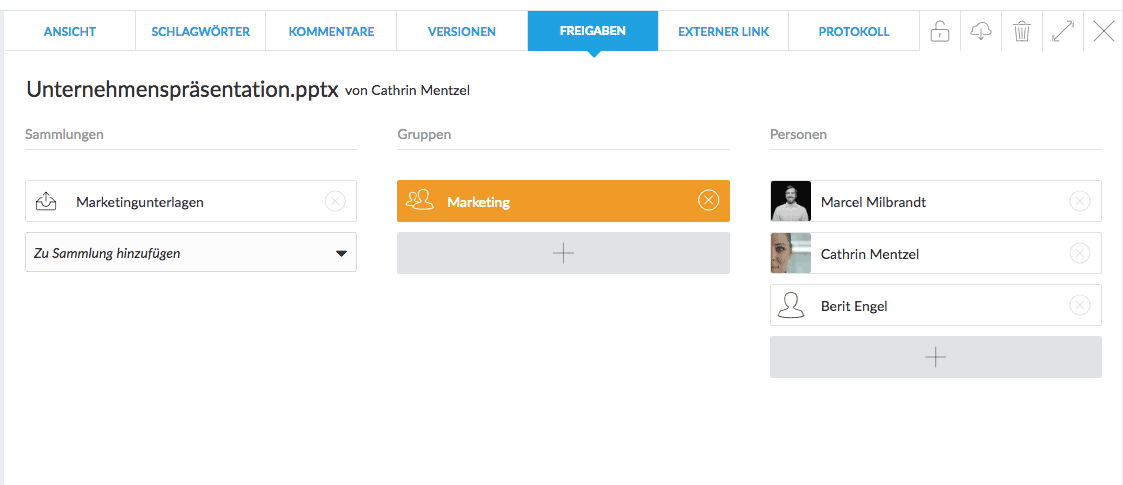1123x485 pixels.
Task: Click the unlock padlock icon
Action: (x=940, y=31)
